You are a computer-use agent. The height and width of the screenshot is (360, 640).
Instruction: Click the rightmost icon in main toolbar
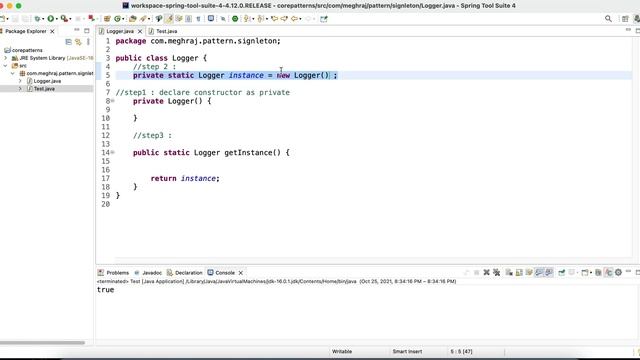324,19
